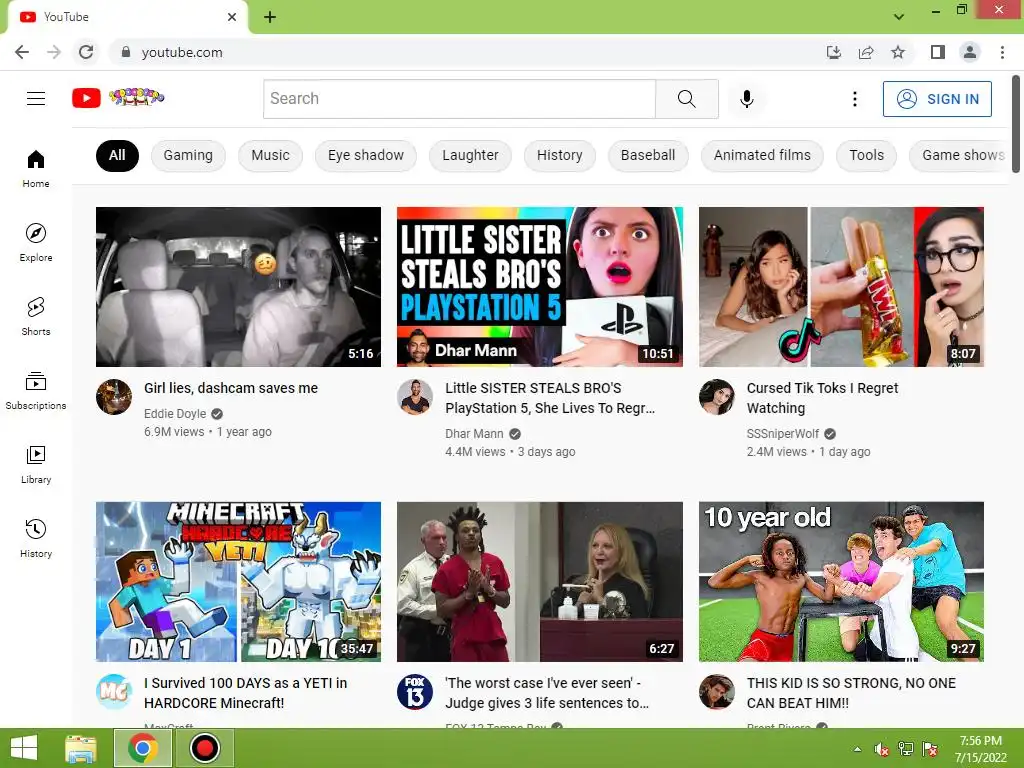Open Chrome profile avatar

(970, 52)
